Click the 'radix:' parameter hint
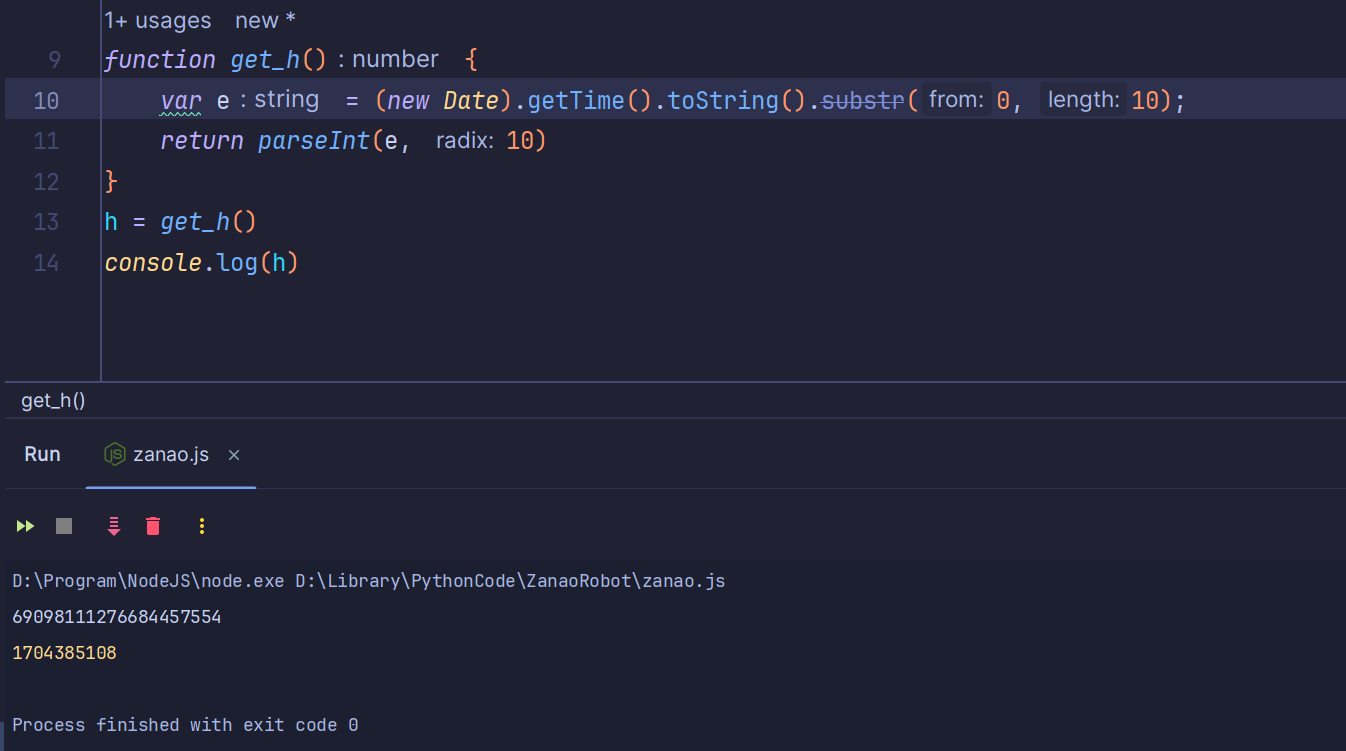 pos(465,141)
